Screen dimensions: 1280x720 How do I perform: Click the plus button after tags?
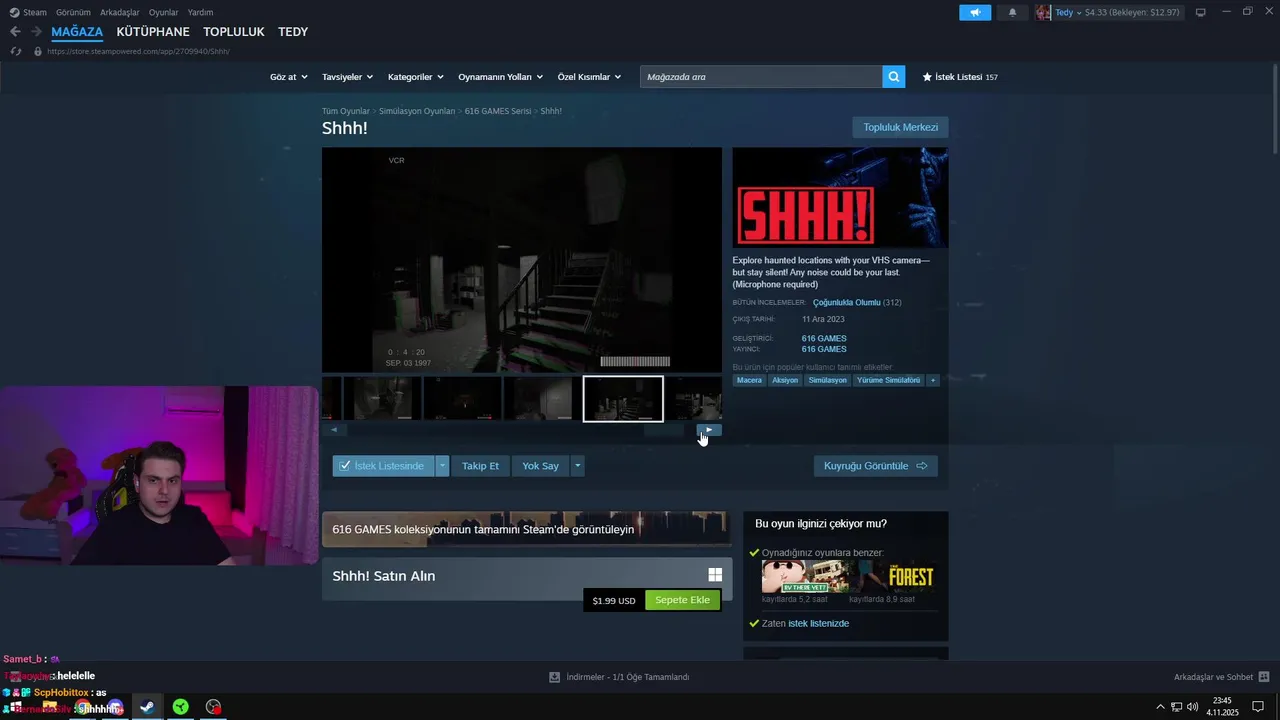[933, 380]
